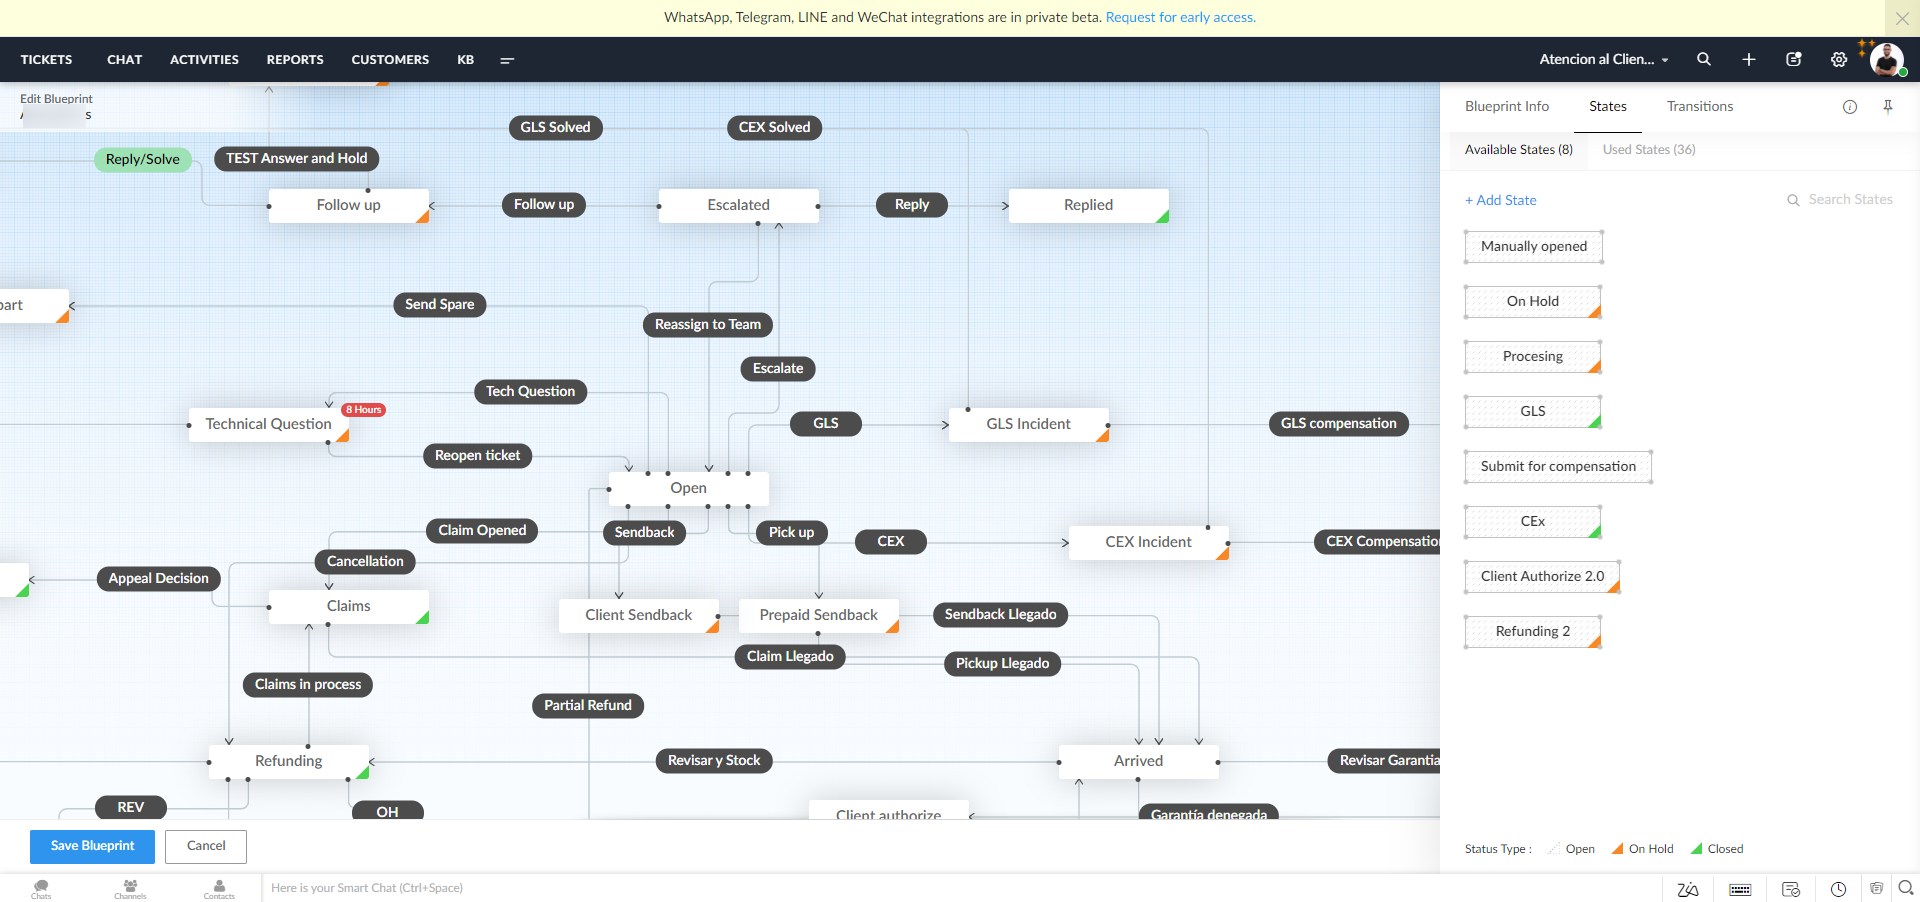Click the Cancel button
The width and height of the screenshot is (1920, 902).
coord(206,846)
